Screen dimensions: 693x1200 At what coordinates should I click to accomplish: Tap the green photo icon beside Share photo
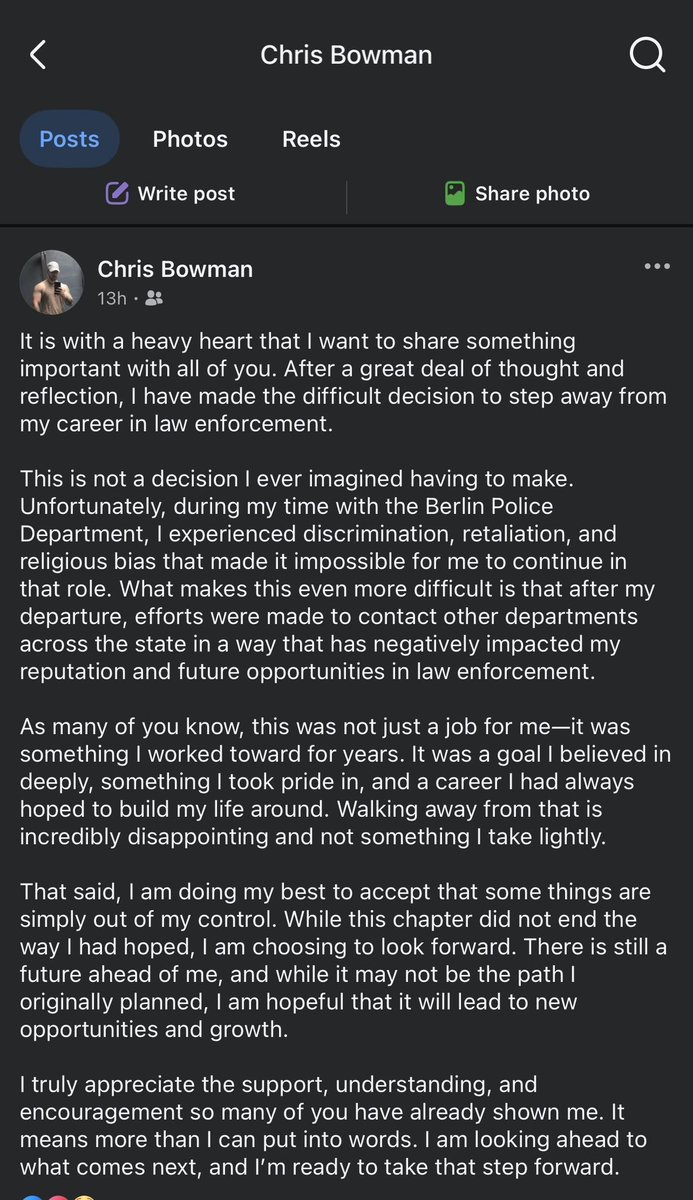tap(455, 193)
